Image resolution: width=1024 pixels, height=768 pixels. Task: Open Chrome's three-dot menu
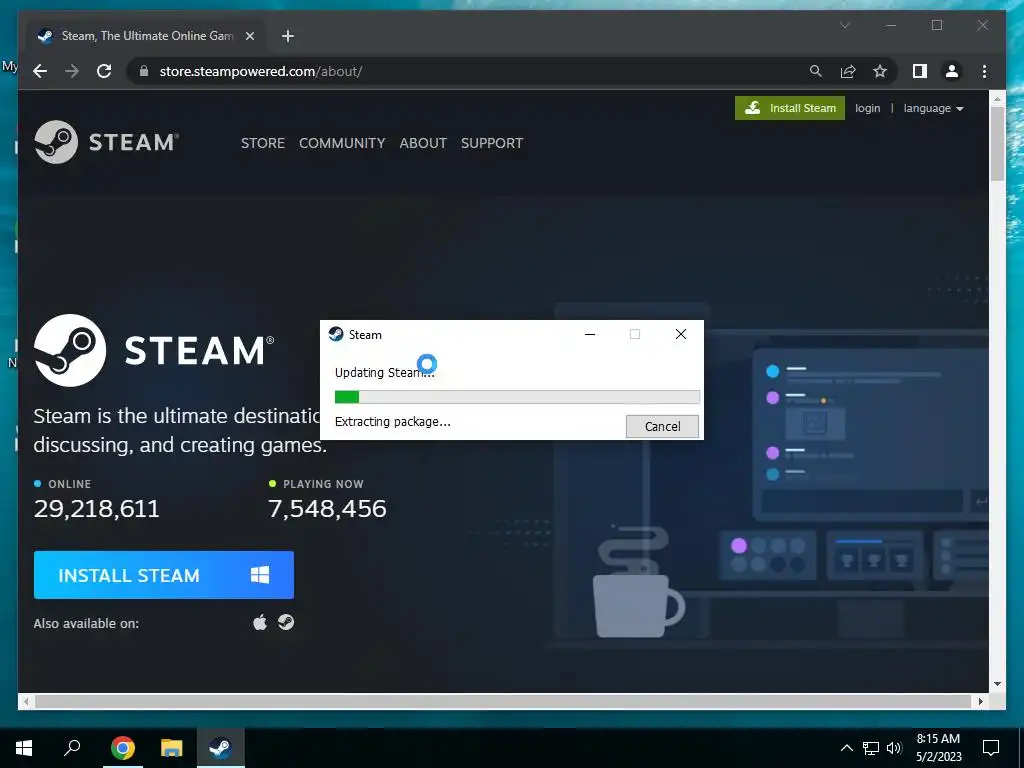pos(984,71)
